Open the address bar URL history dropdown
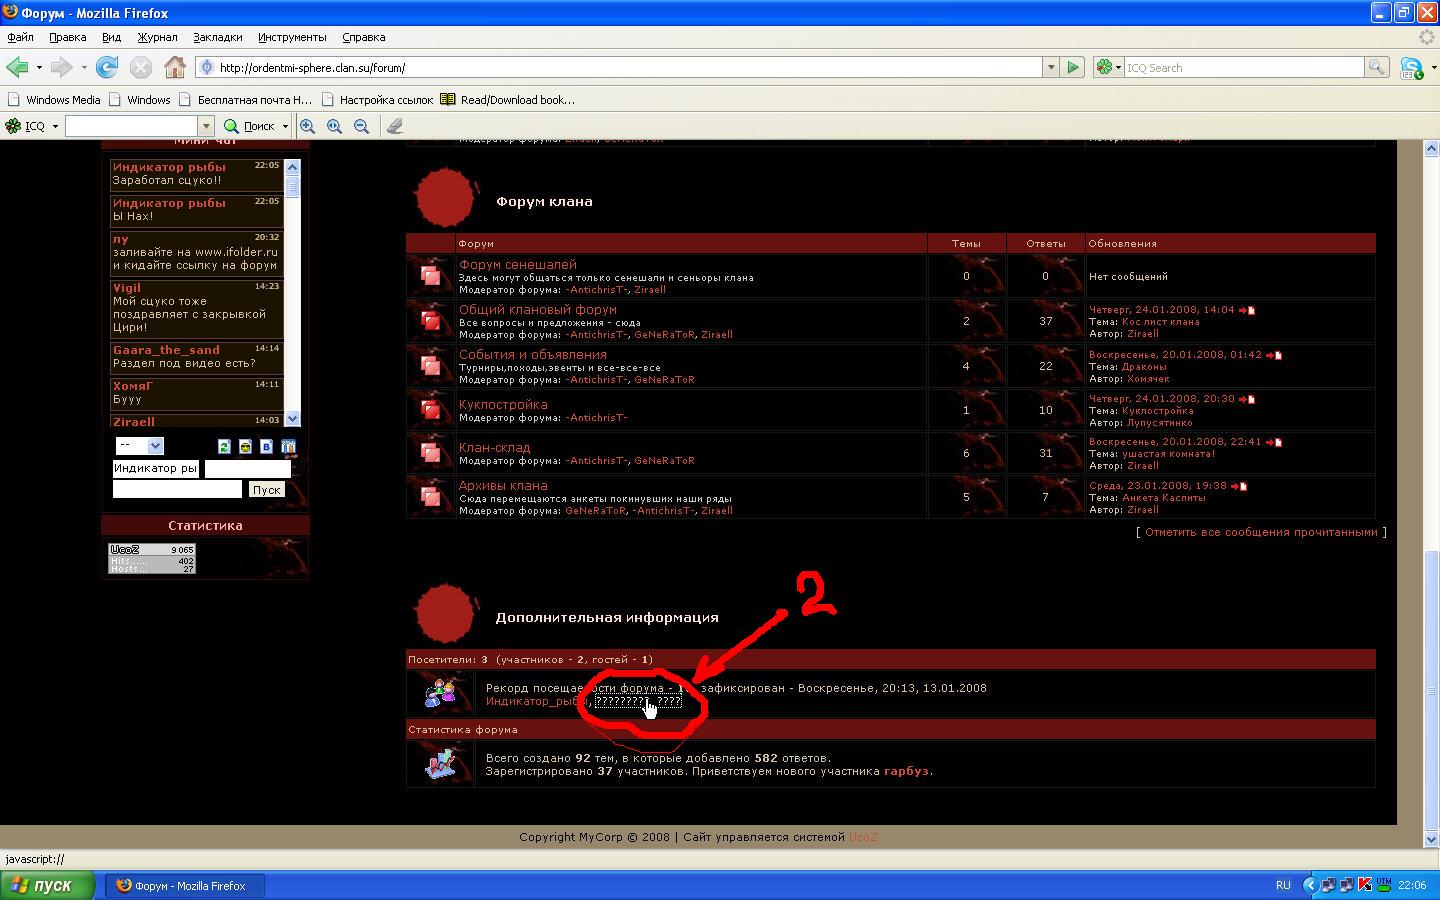This screenshot has height=900, width=1440. (x=1050, y=67)
